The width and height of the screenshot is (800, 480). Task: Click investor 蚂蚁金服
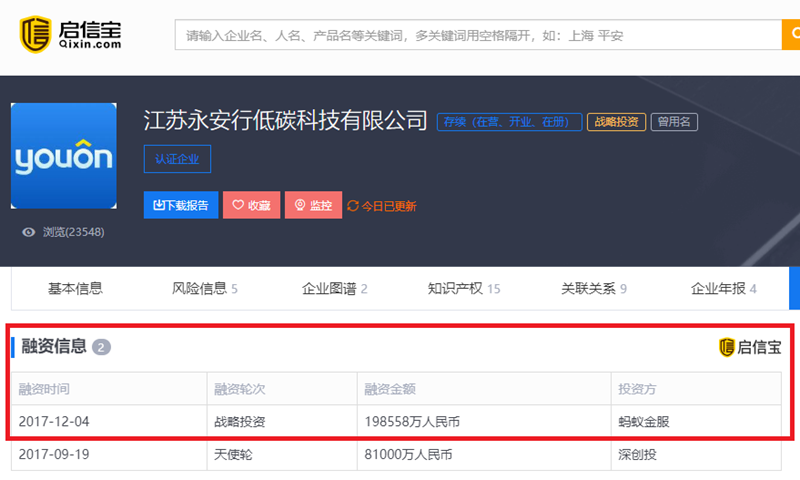pyautogui.click(x=643, y=422)
